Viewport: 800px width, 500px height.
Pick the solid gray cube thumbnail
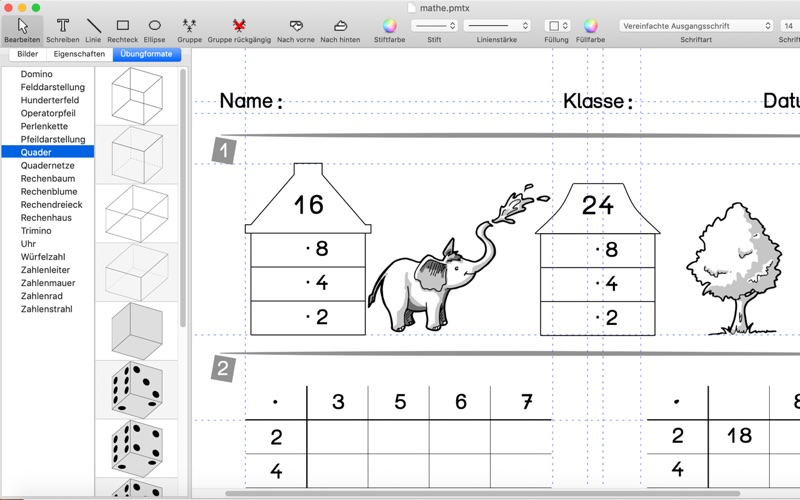pos(137,331)
